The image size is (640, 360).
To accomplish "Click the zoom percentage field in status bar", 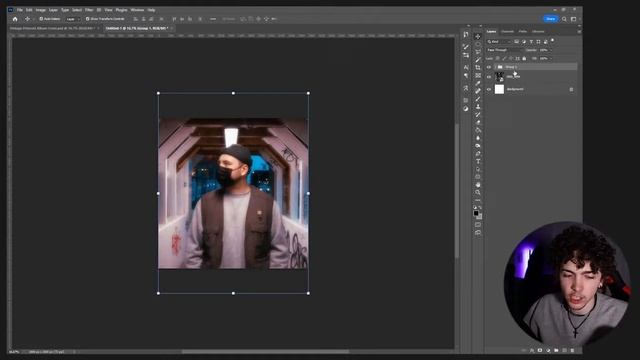I will (14, 351).
